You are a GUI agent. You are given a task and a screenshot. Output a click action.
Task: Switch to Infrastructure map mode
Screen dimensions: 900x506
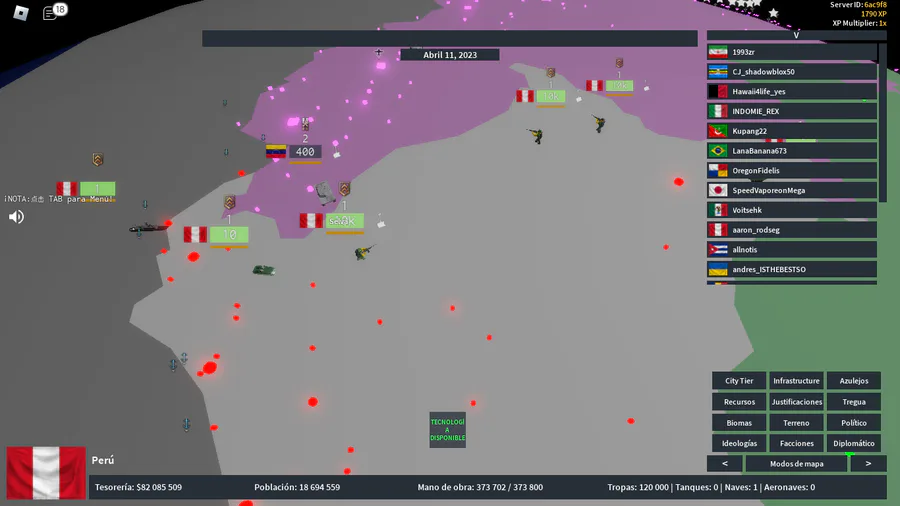[796, 381]
